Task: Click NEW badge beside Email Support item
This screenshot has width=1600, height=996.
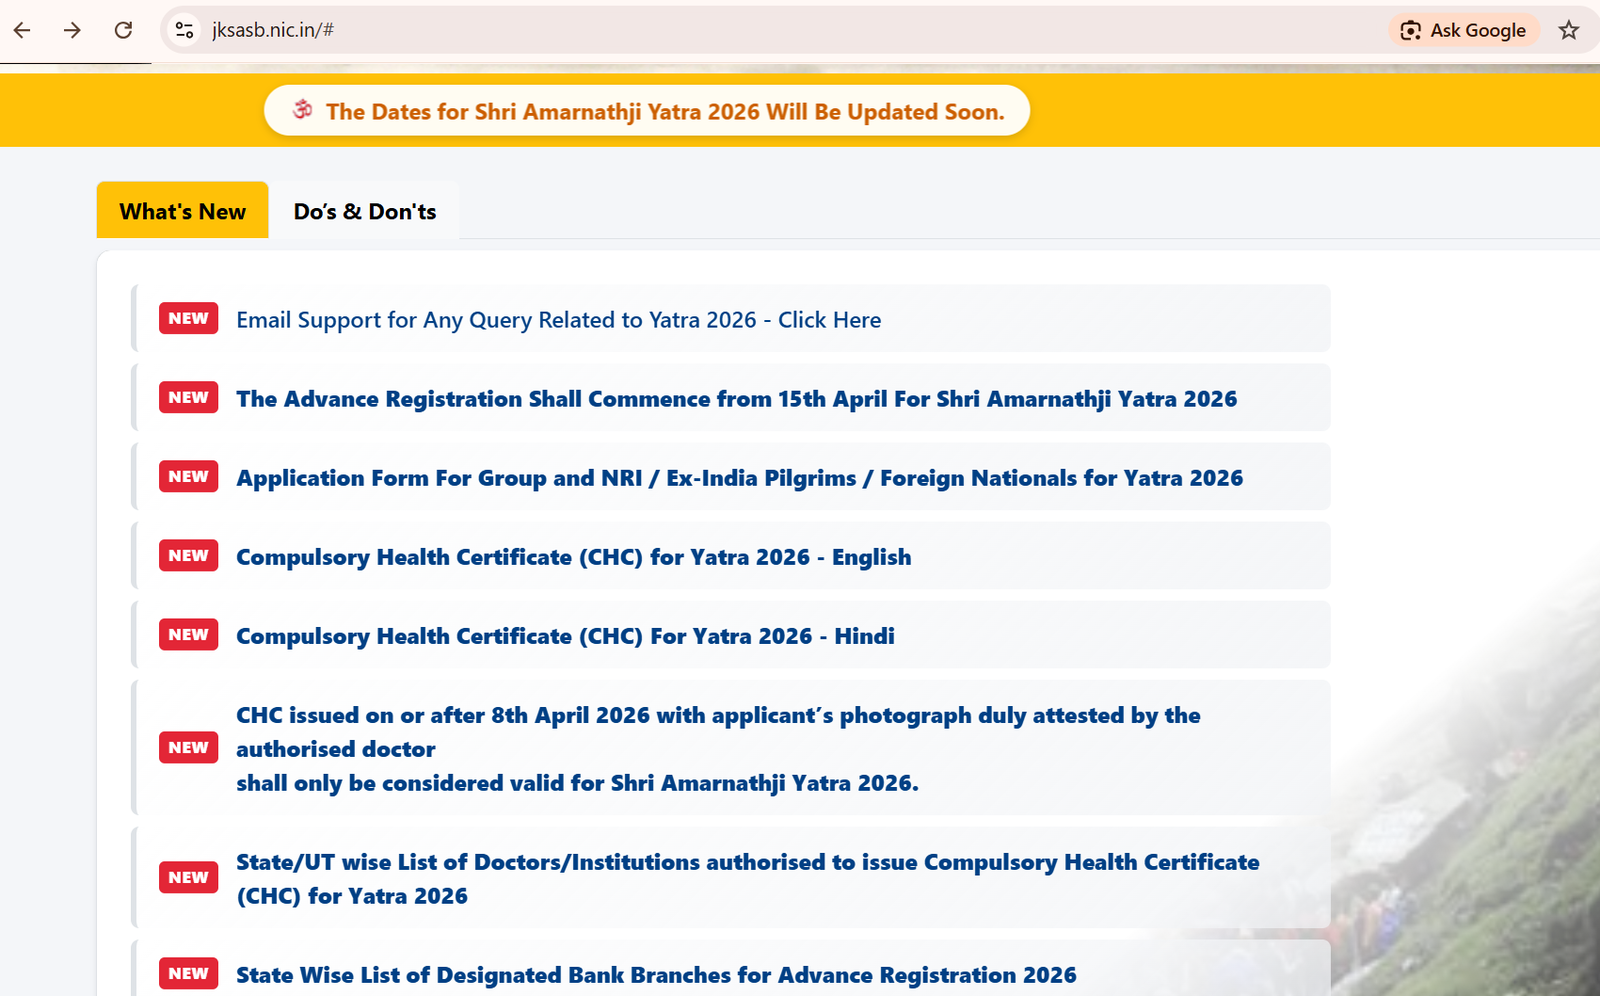Action: tap(188, 319)
